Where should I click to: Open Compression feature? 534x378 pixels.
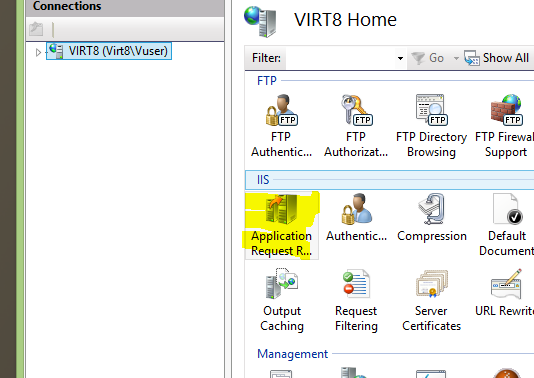pos(431,218)
